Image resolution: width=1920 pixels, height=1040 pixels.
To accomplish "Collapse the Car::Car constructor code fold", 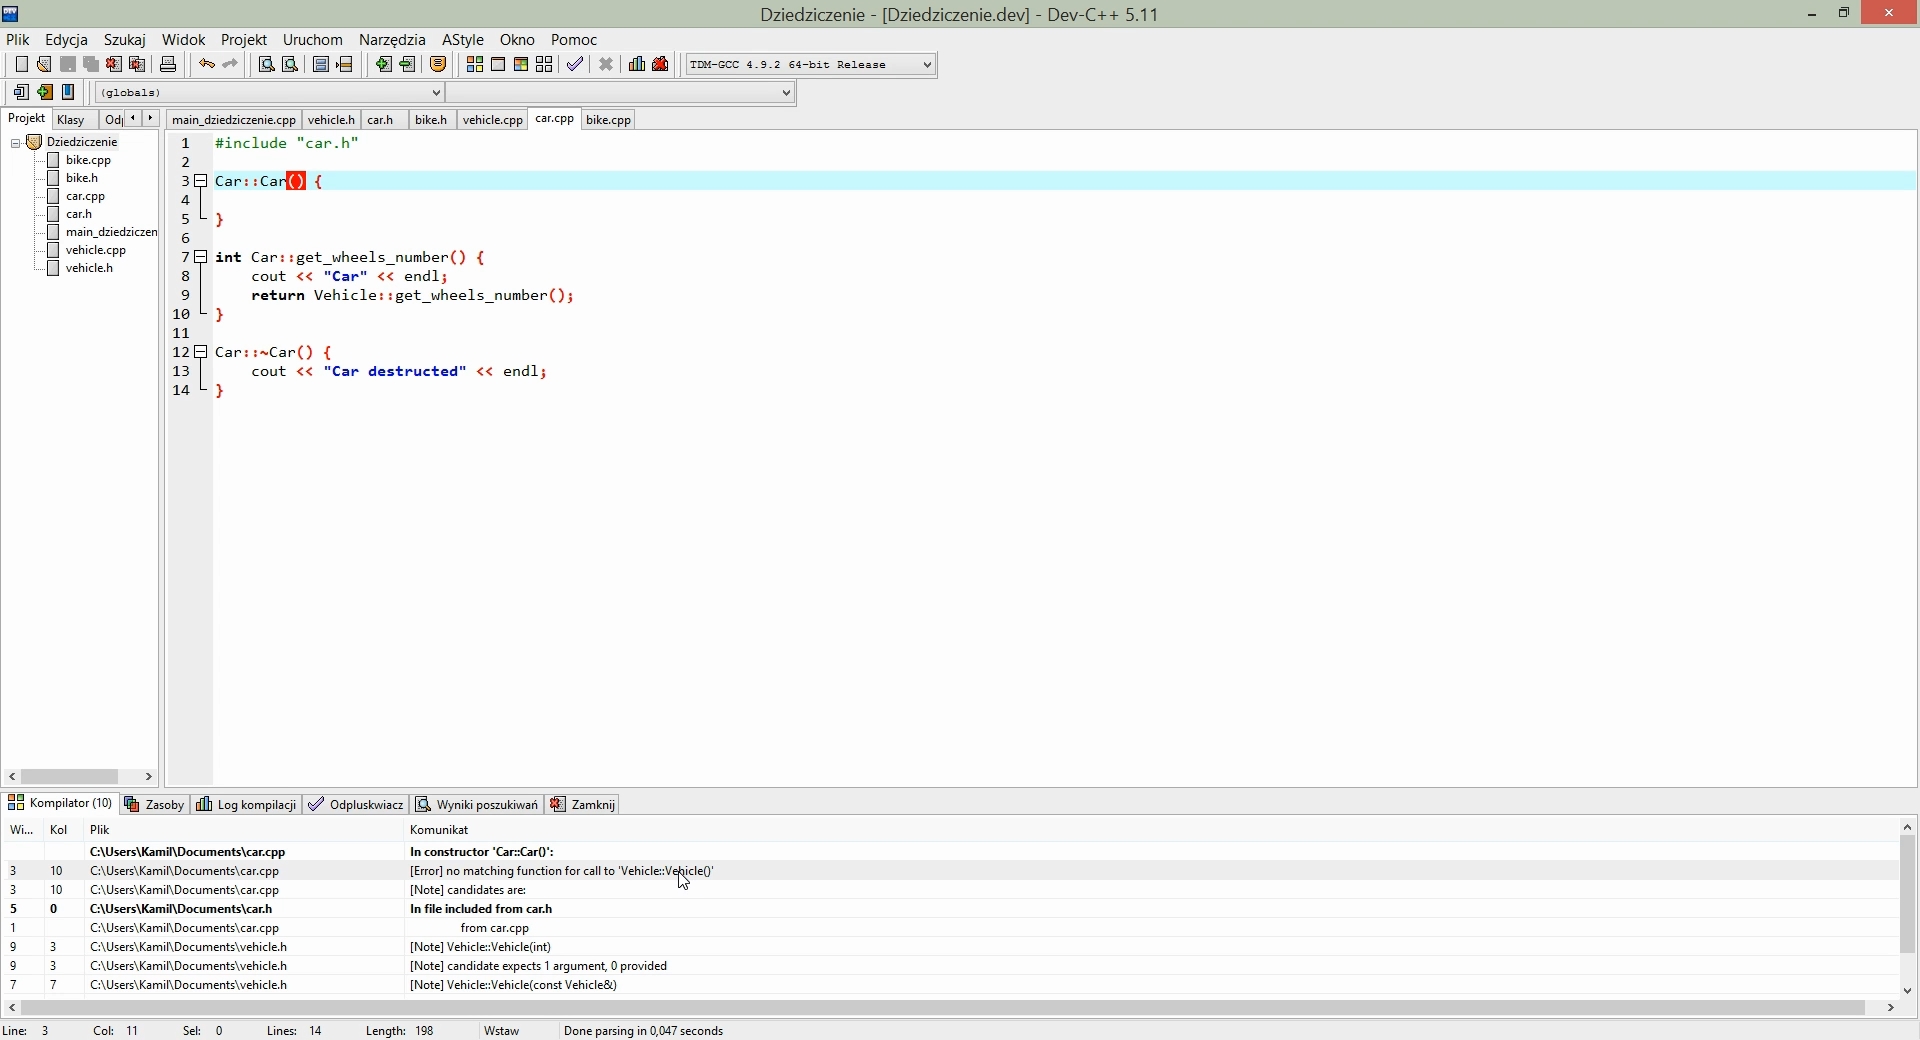I will 202,181.
